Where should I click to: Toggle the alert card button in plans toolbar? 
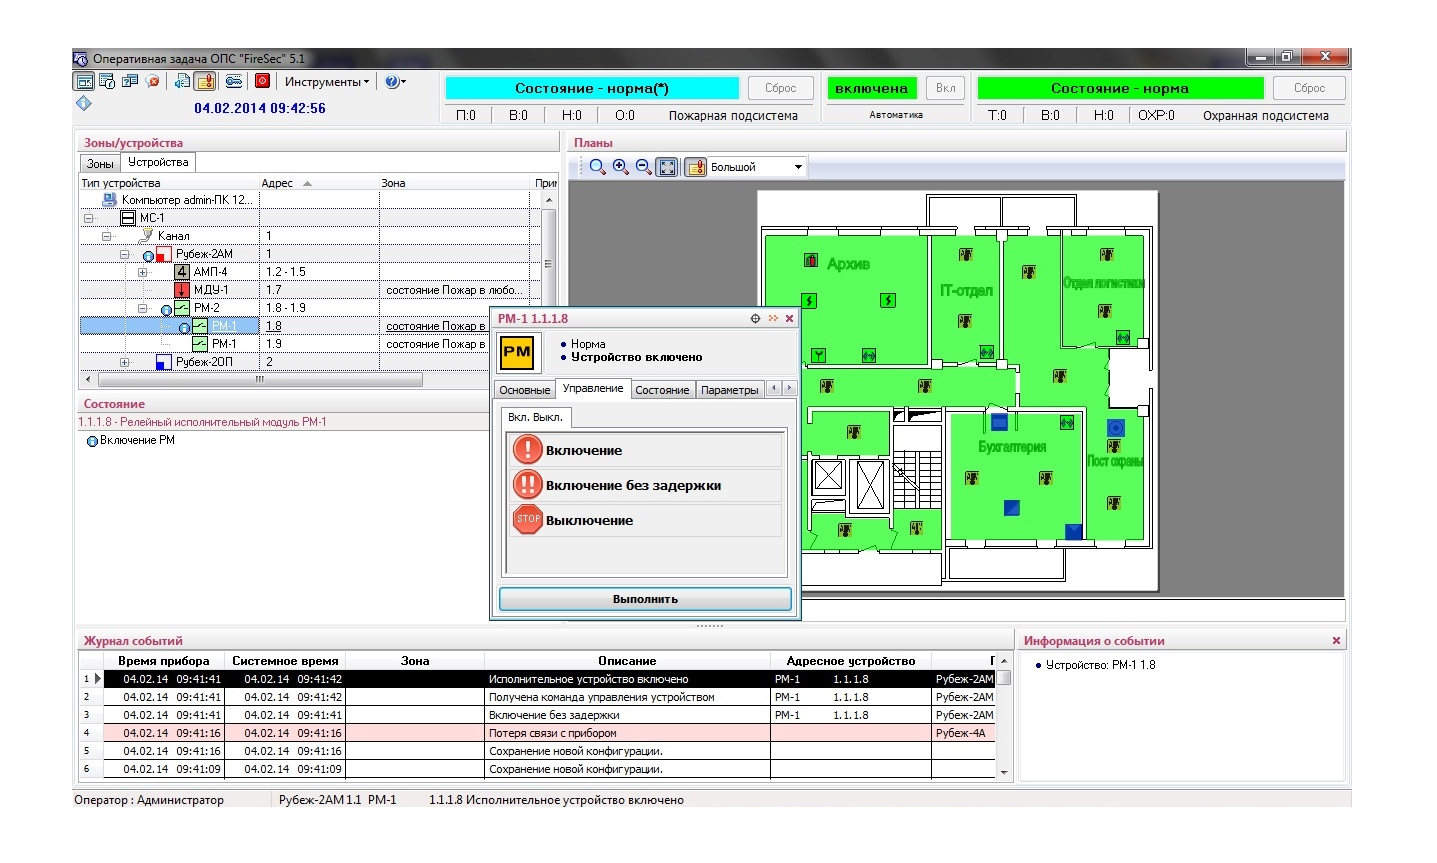[696, 167]
